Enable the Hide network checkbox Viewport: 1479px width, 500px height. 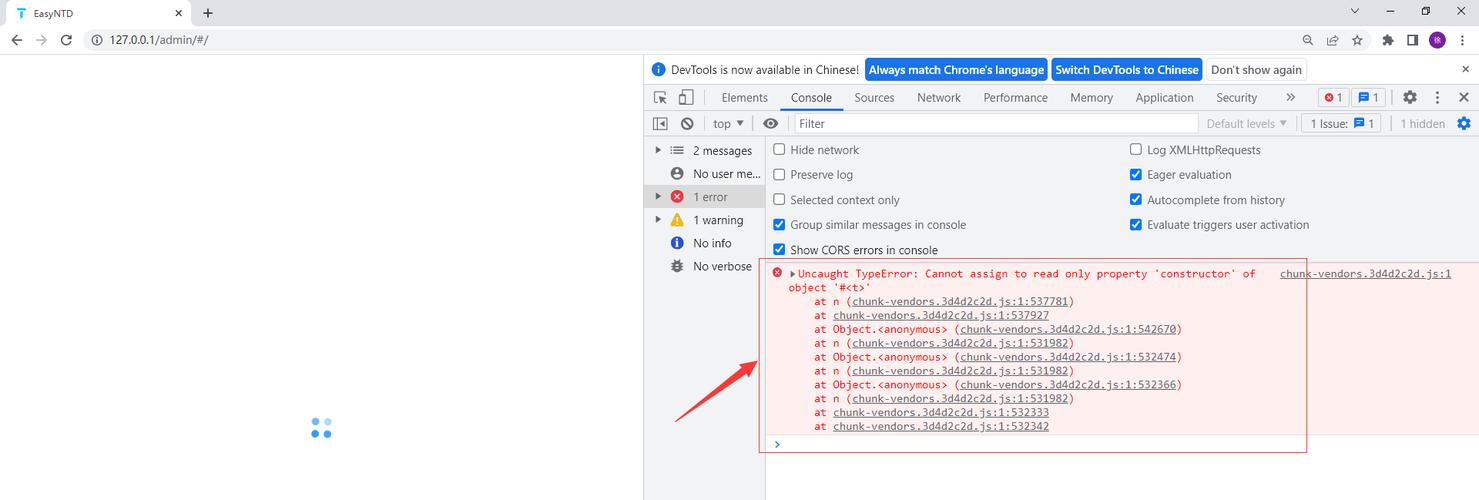tap(779, 150)
